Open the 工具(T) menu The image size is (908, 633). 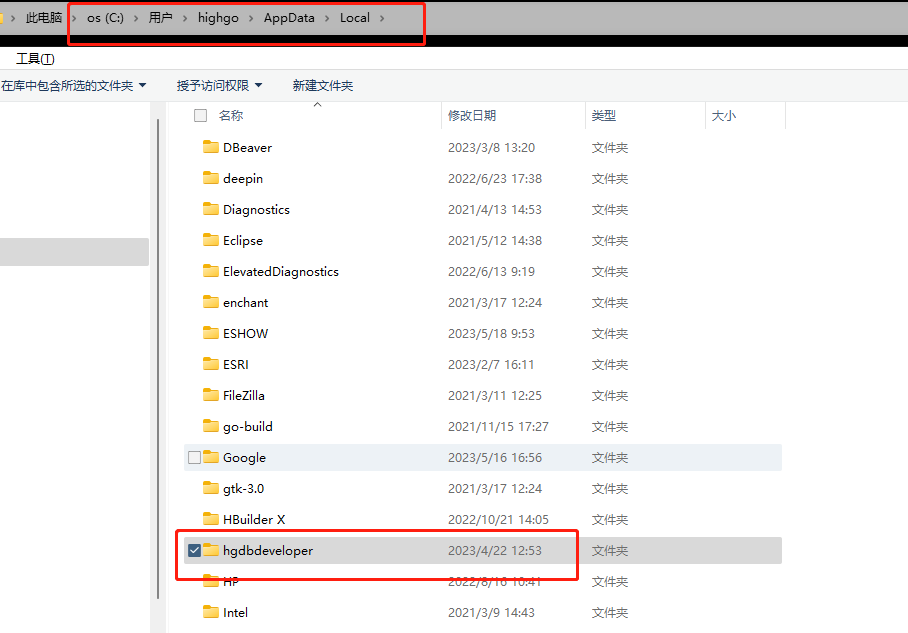coord(35,58)
